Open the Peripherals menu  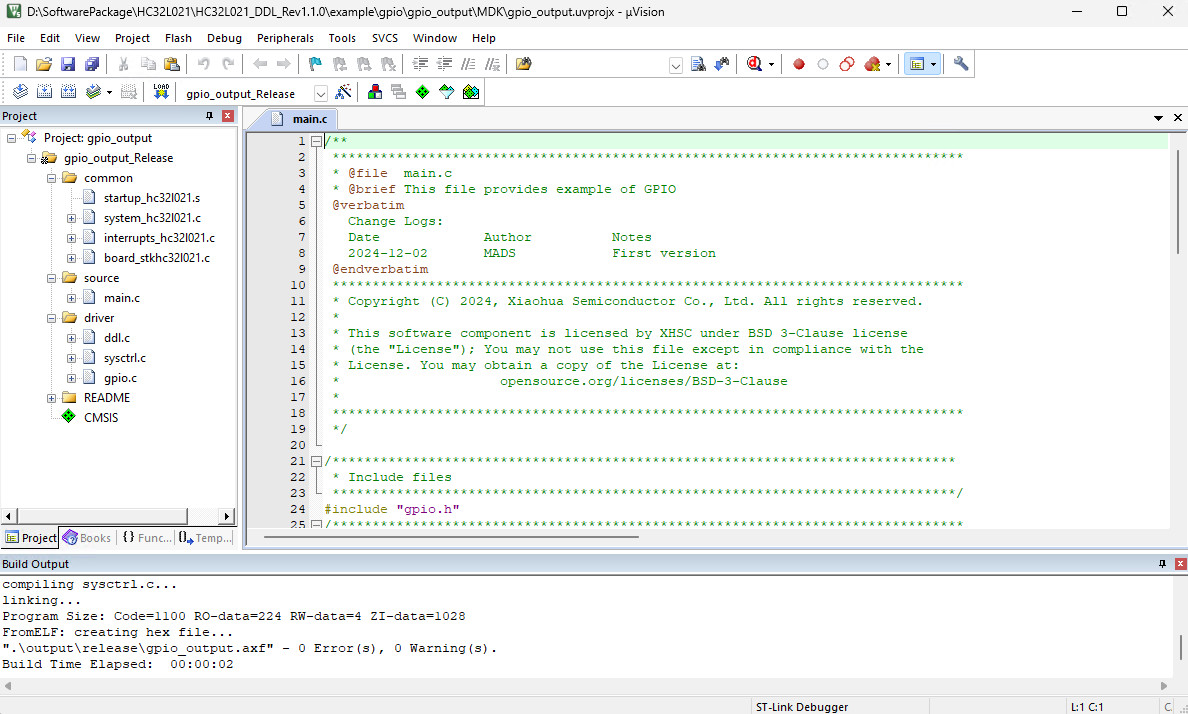tap(285, 38)
